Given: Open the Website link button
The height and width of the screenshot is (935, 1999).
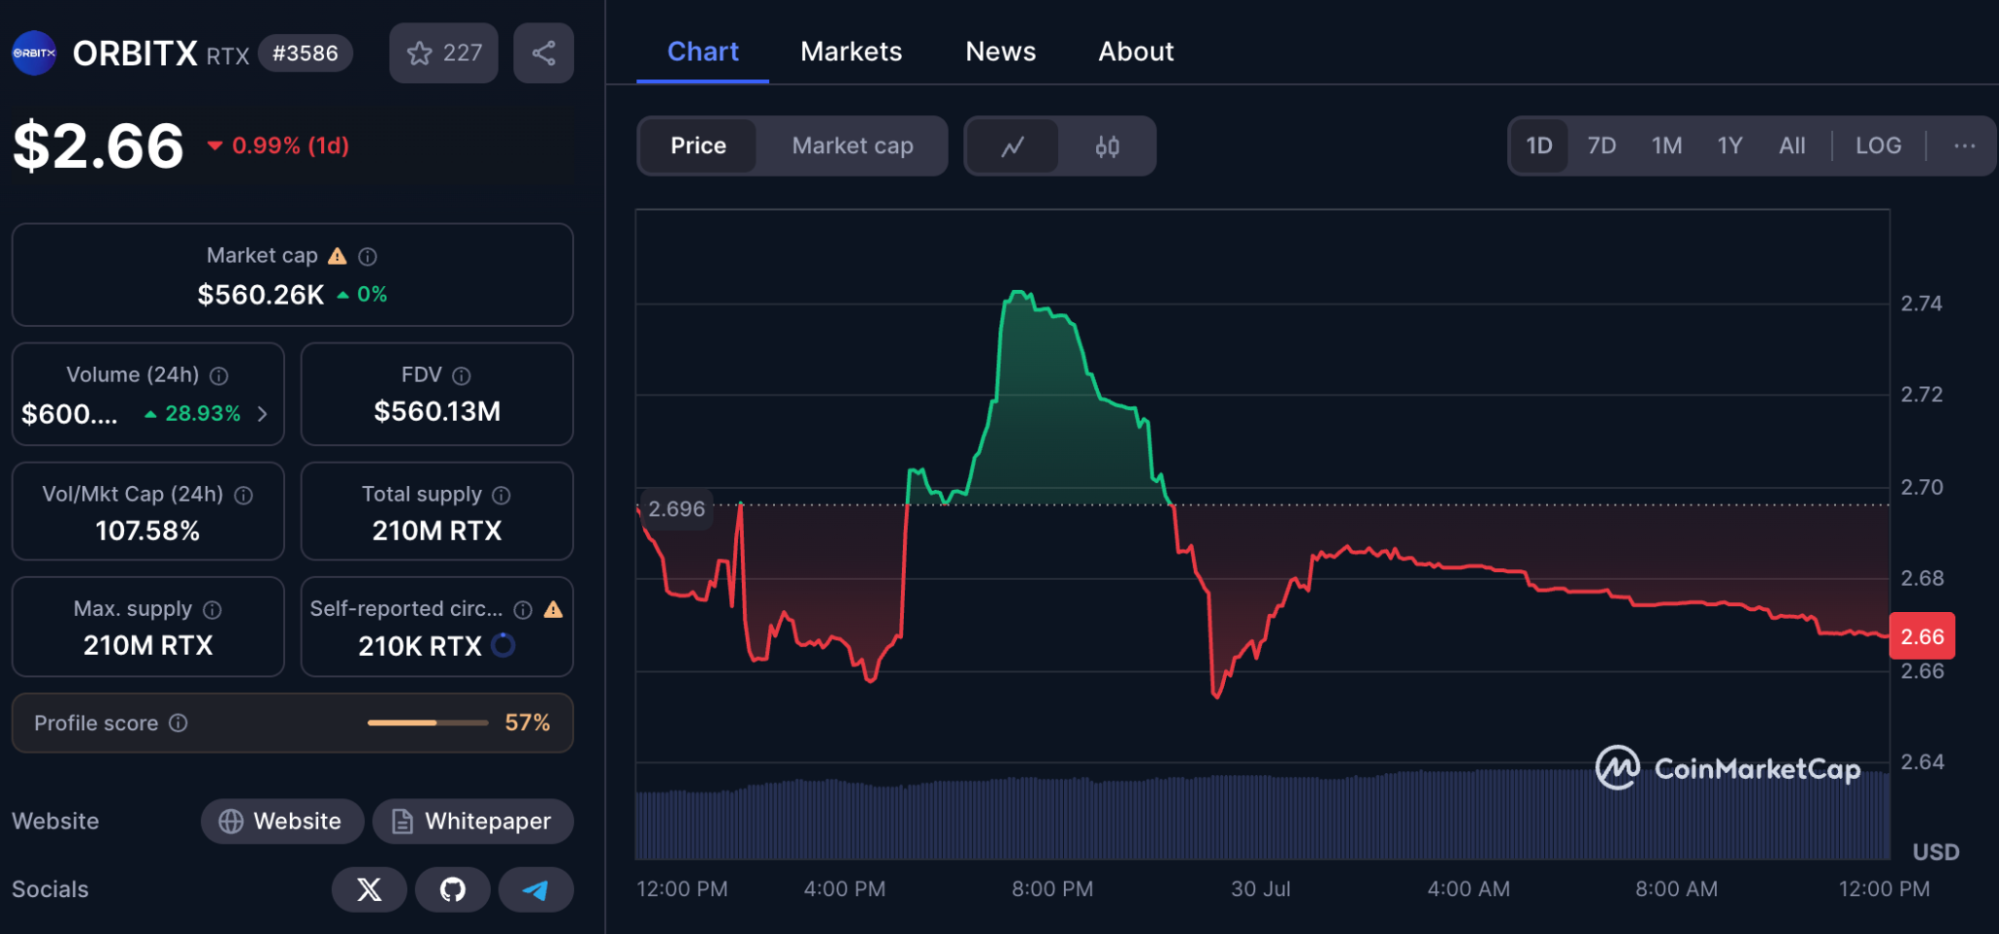Looking at the screenshot, I should tap(282, 822).
